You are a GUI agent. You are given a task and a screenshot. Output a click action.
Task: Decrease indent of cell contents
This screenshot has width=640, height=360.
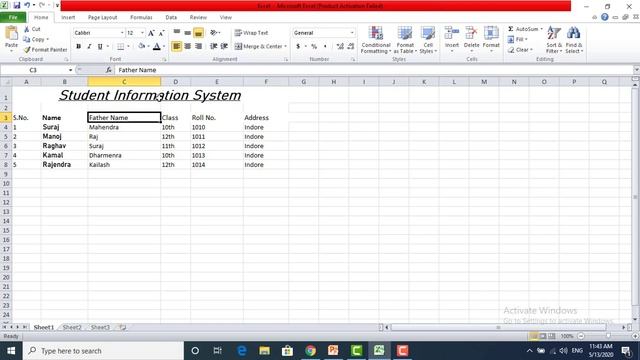click(x=213, y=46)
